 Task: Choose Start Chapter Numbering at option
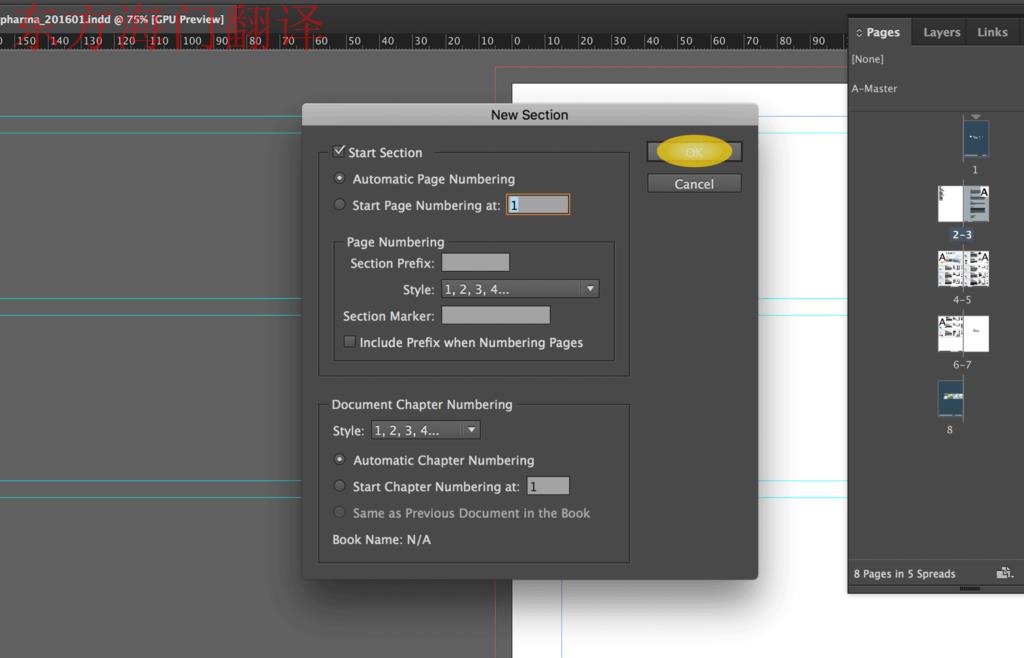pos(339,486)
